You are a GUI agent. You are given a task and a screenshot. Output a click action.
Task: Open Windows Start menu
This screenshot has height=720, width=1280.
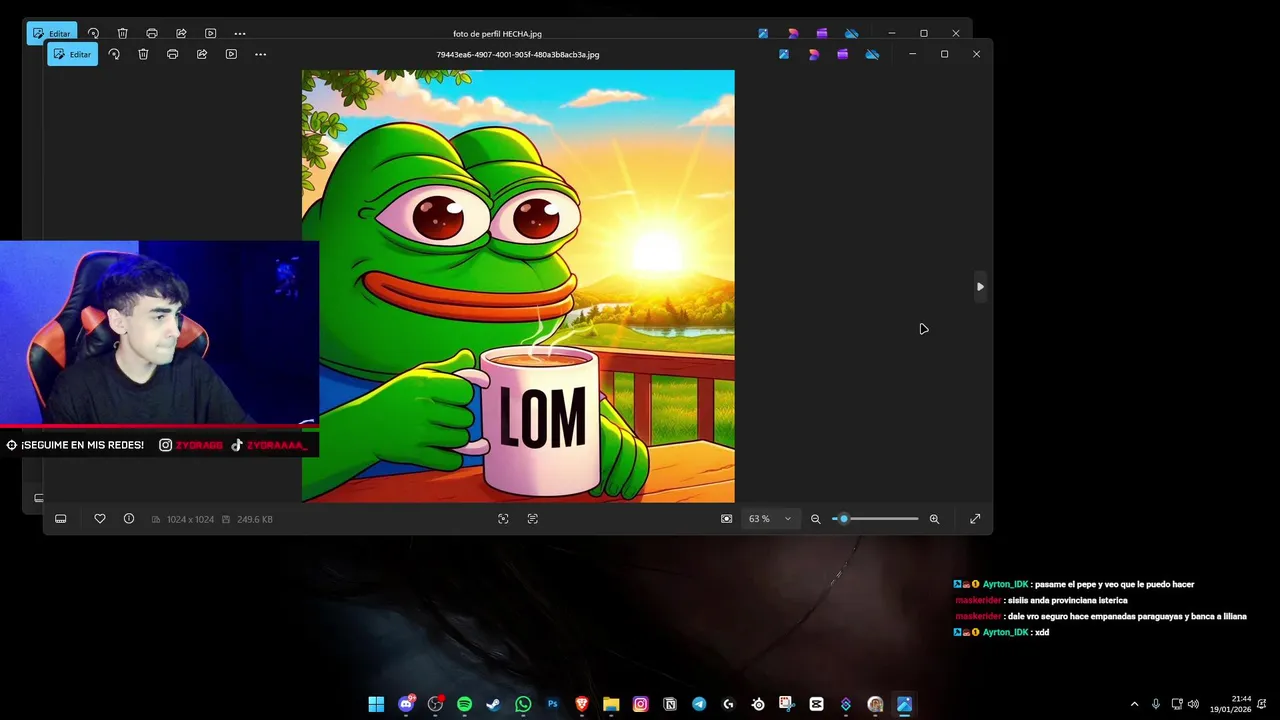pos(376,704)
